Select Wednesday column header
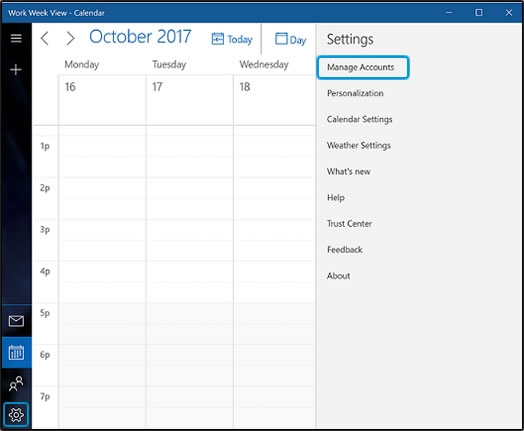This screenshot has height=431, width=524. (264, 64)
